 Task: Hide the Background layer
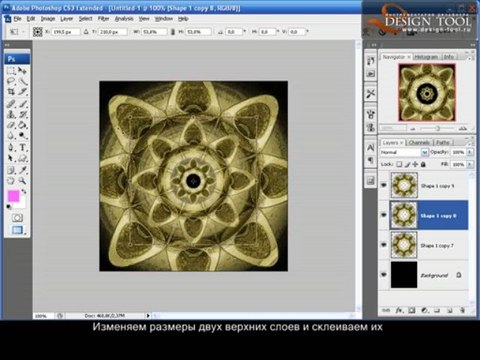384,275
